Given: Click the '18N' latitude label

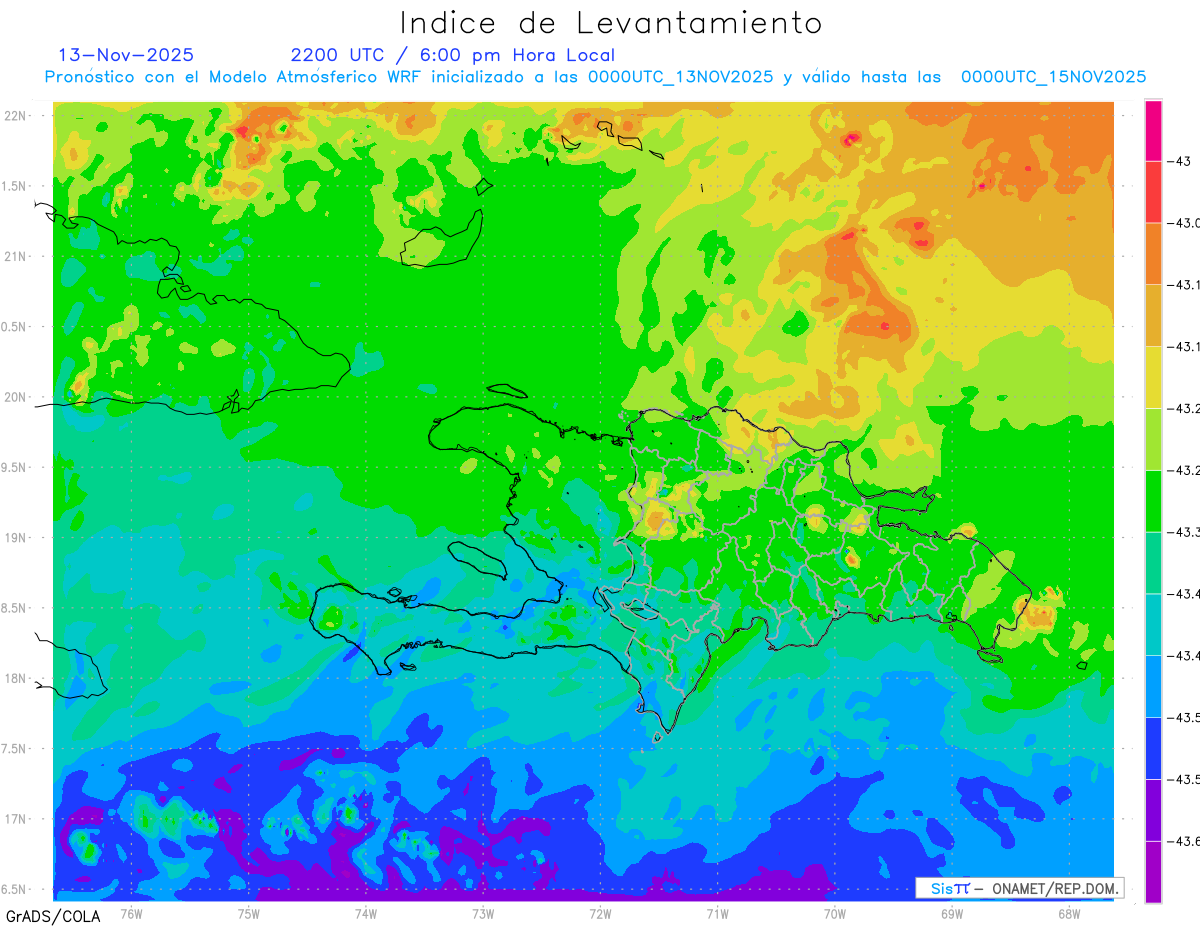Looking at the screenshot, I should coord(17,678).
